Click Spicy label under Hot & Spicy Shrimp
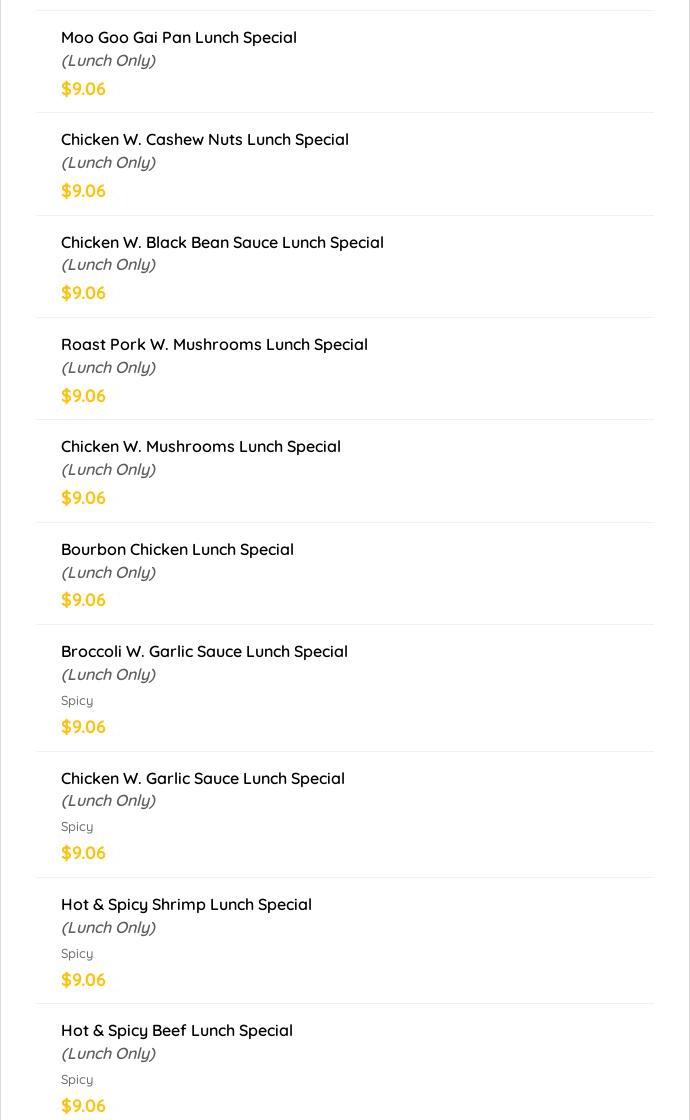 click(77, 954)
